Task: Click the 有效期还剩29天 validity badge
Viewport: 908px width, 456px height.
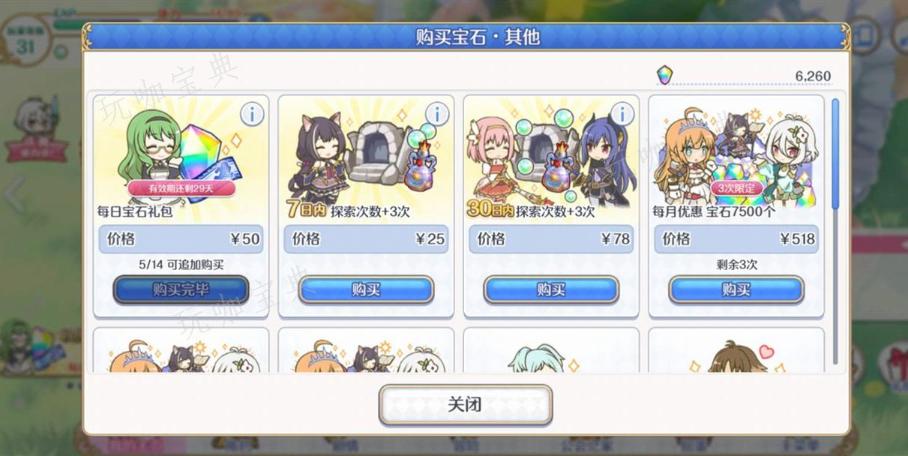Action: point(181,188)
